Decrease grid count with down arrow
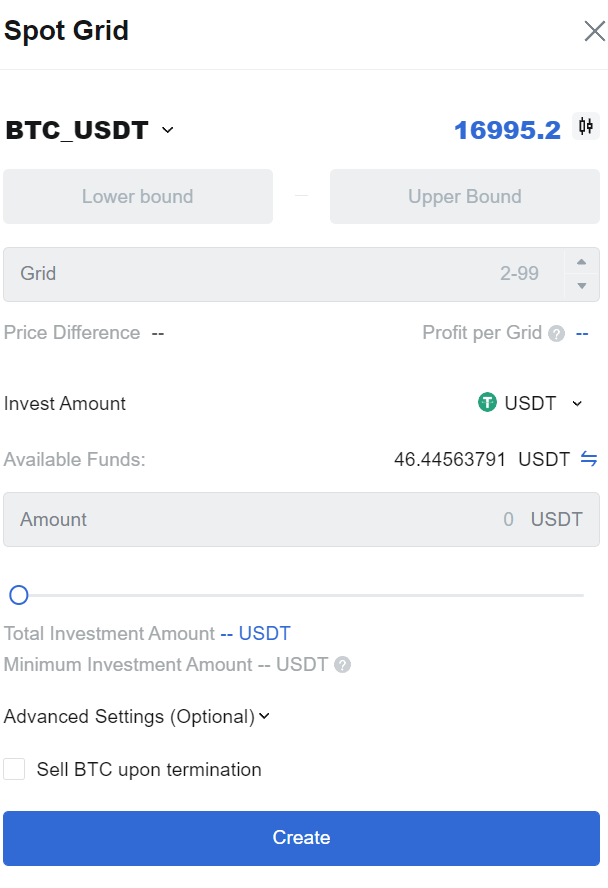The width and height of the screenshot is (608, 888). point(581,286)
